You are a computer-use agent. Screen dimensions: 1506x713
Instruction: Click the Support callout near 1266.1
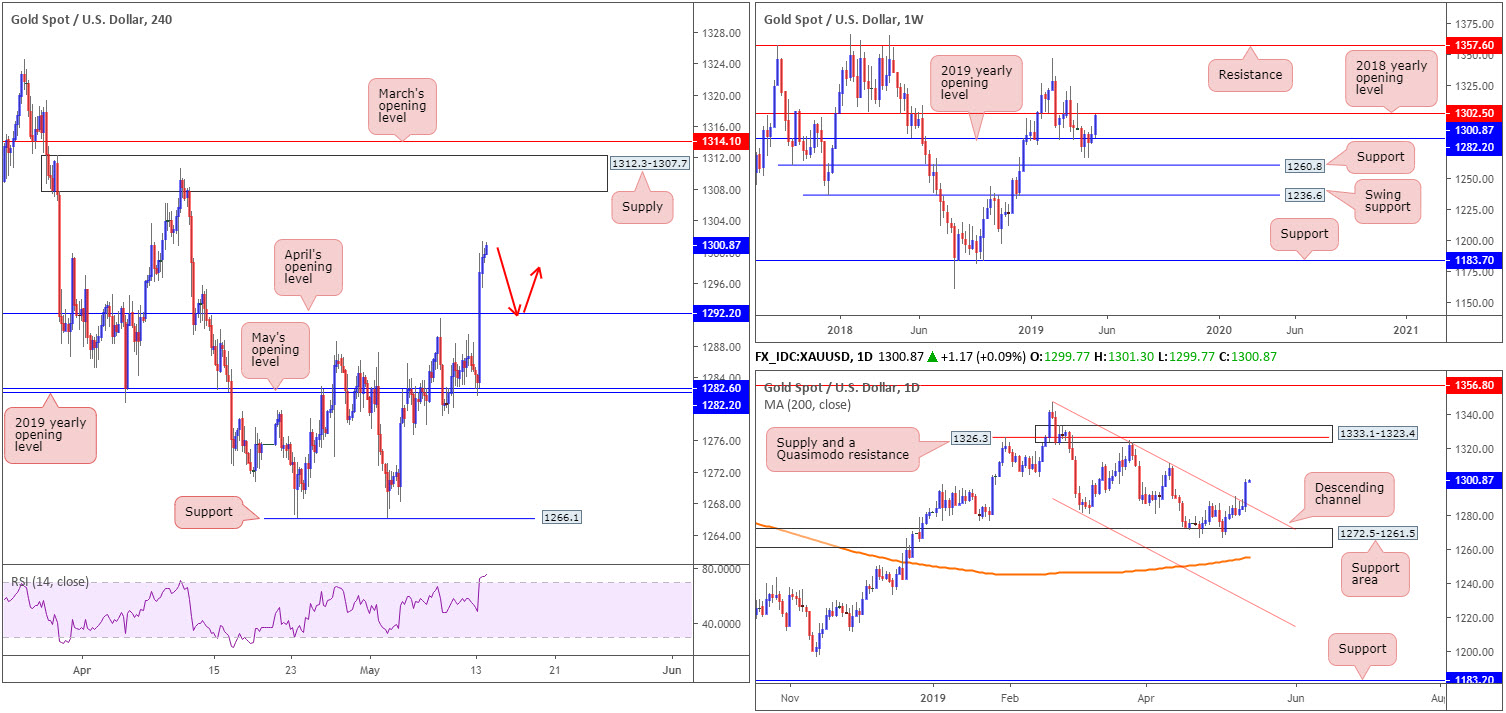tap(208, 512)
